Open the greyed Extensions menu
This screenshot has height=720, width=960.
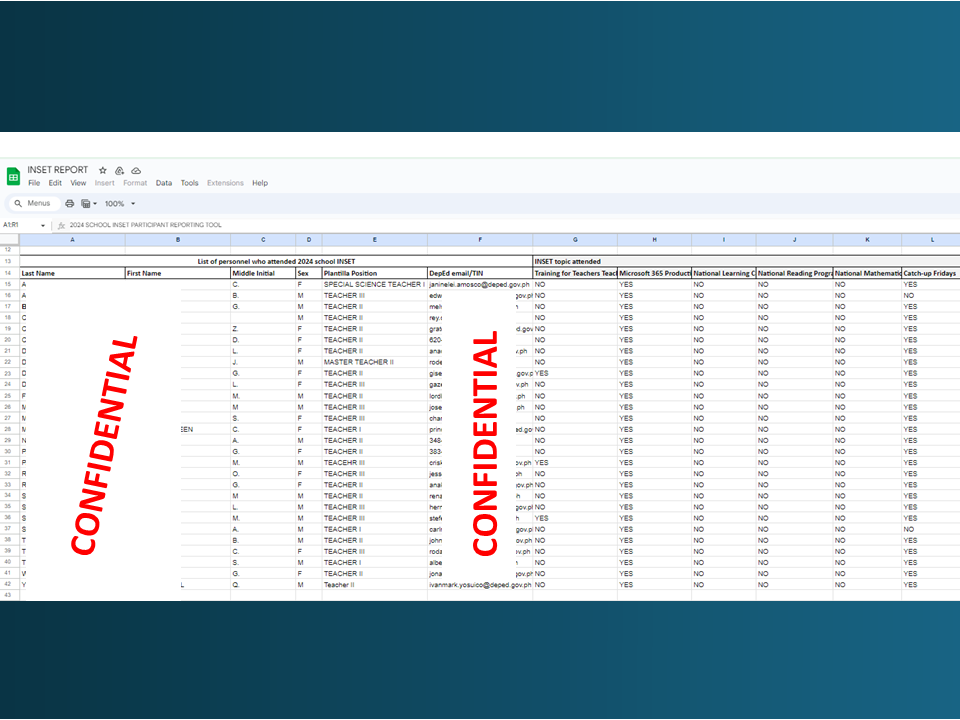(225, 183)
